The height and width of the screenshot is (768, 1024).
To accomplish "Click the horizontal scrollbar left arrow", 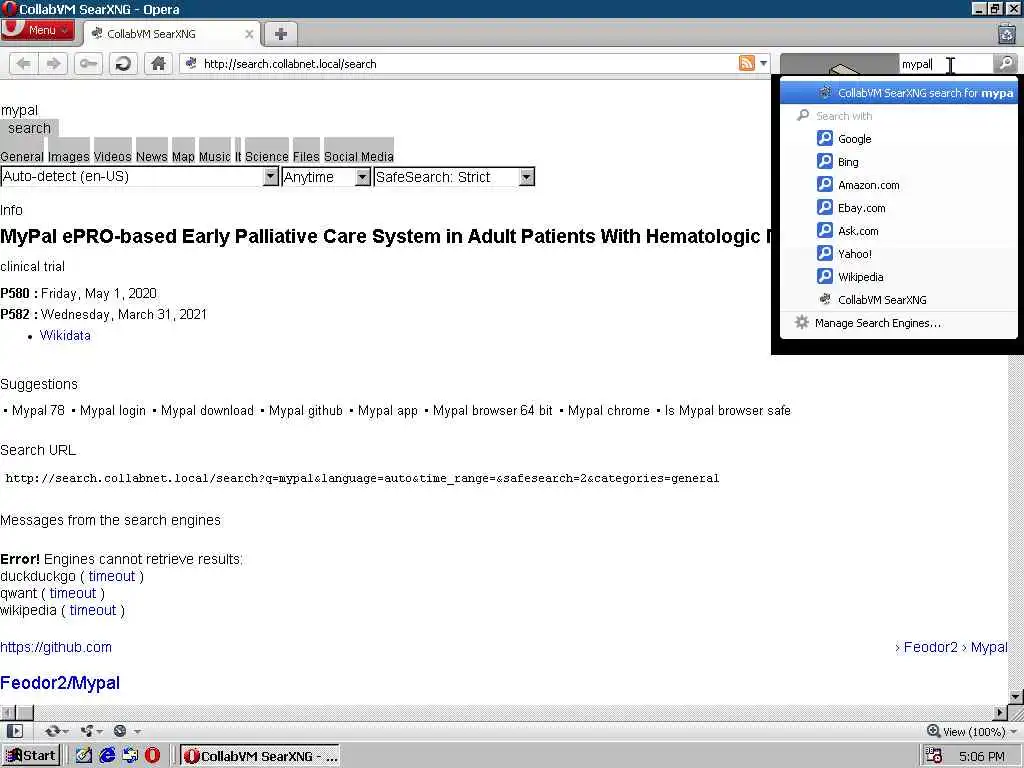I will tap(7, 712).
